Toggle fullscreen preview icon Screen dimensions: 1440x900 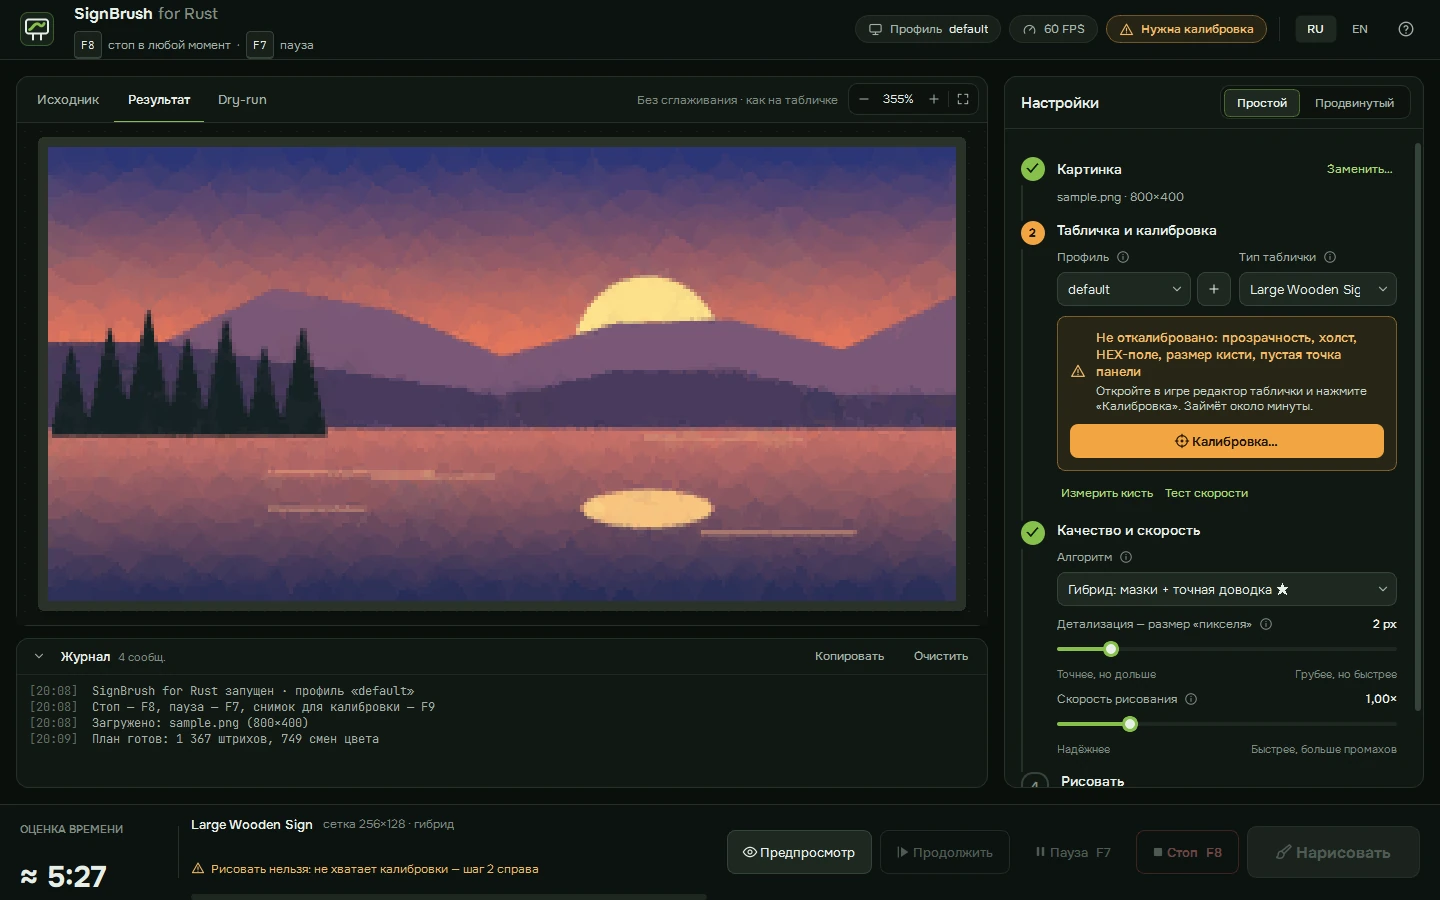pyautogui.click(x=963, y=99)
